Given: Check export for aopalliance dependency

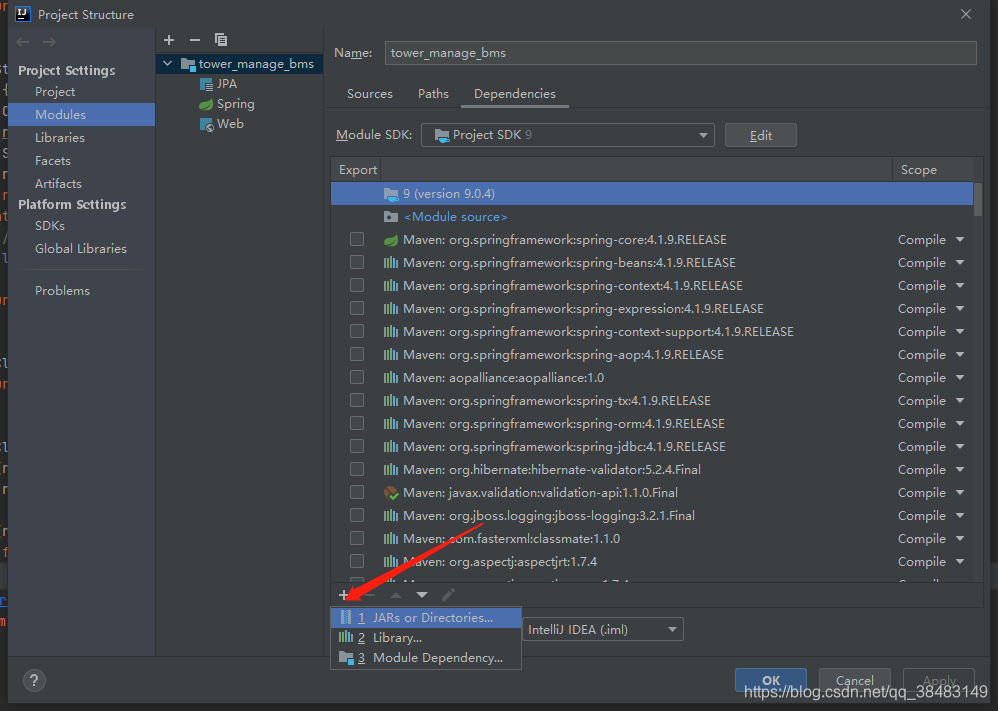Looking at the screenshot, I should [x=357, y=377].
